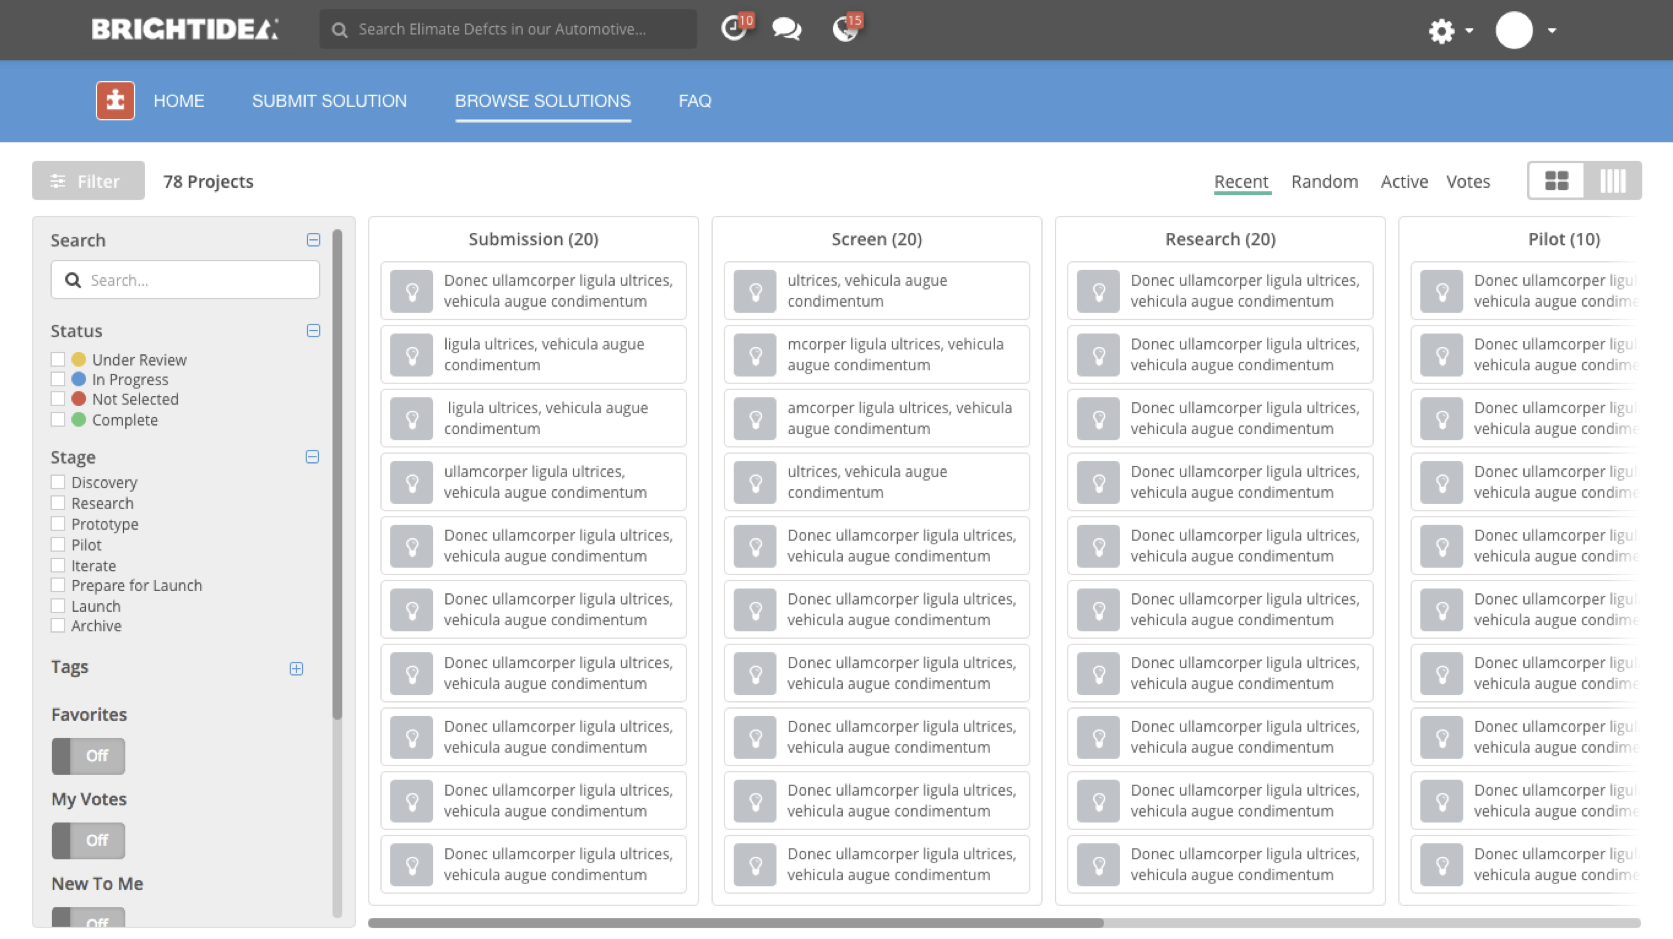Select the Prepare for Launch checkbox
The height and width of the screenshot is (939, 1673).
coord(58,585)
